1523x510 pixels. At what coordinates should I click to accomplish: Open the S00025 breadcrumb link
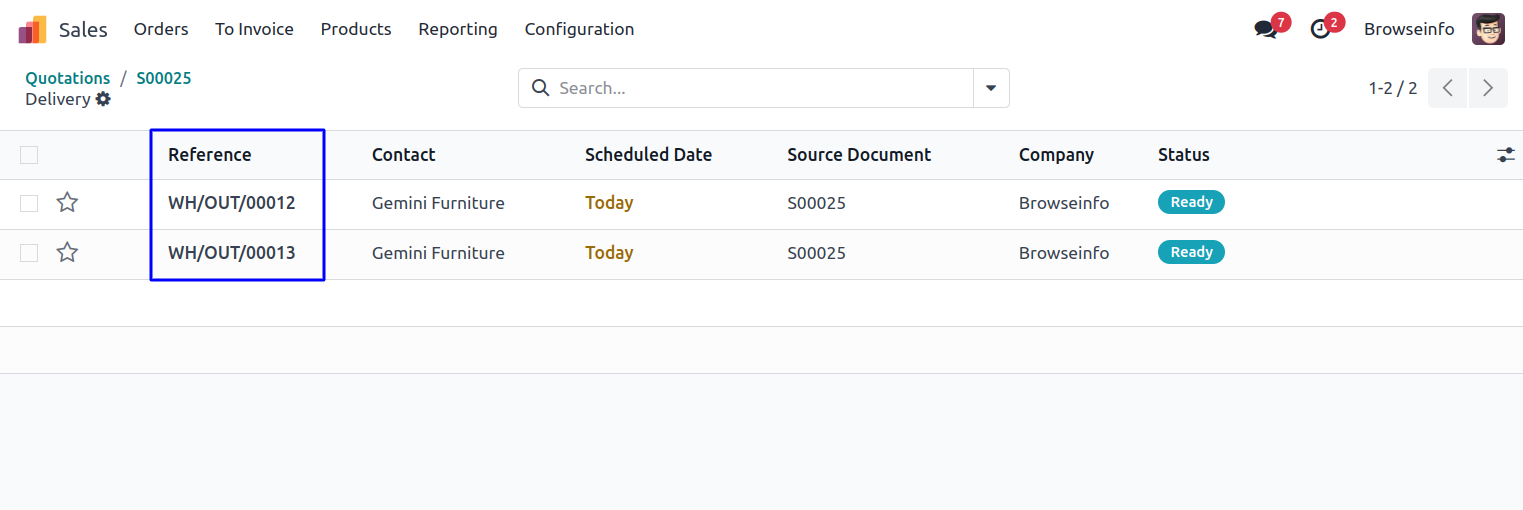point(164,78)
